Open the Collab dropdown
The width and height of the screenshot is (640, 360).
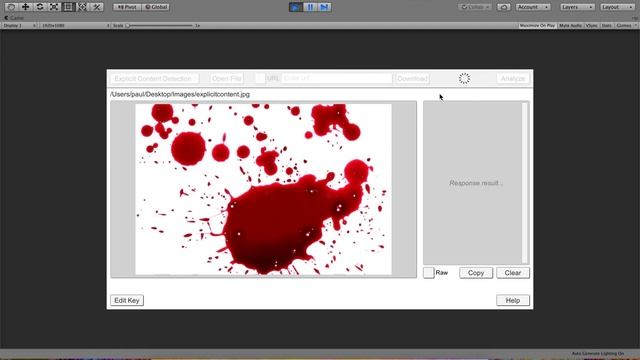pos(475,7)
